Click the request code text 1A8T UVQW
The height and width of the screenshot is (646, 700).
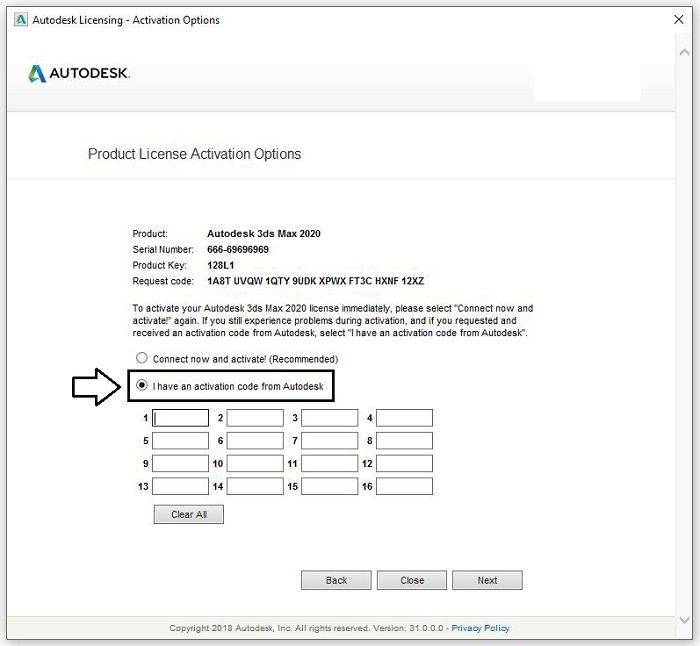tap(316, 281)
